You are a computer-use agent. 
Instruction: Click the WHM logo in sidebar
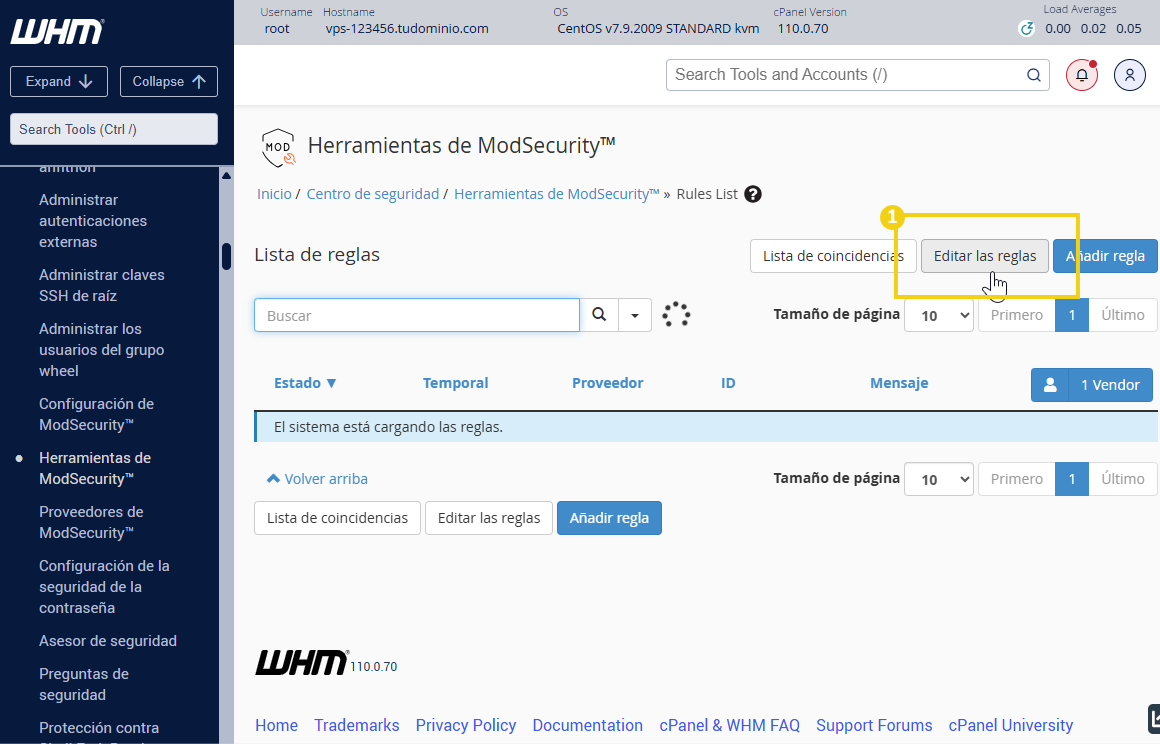tap(57, 32)
